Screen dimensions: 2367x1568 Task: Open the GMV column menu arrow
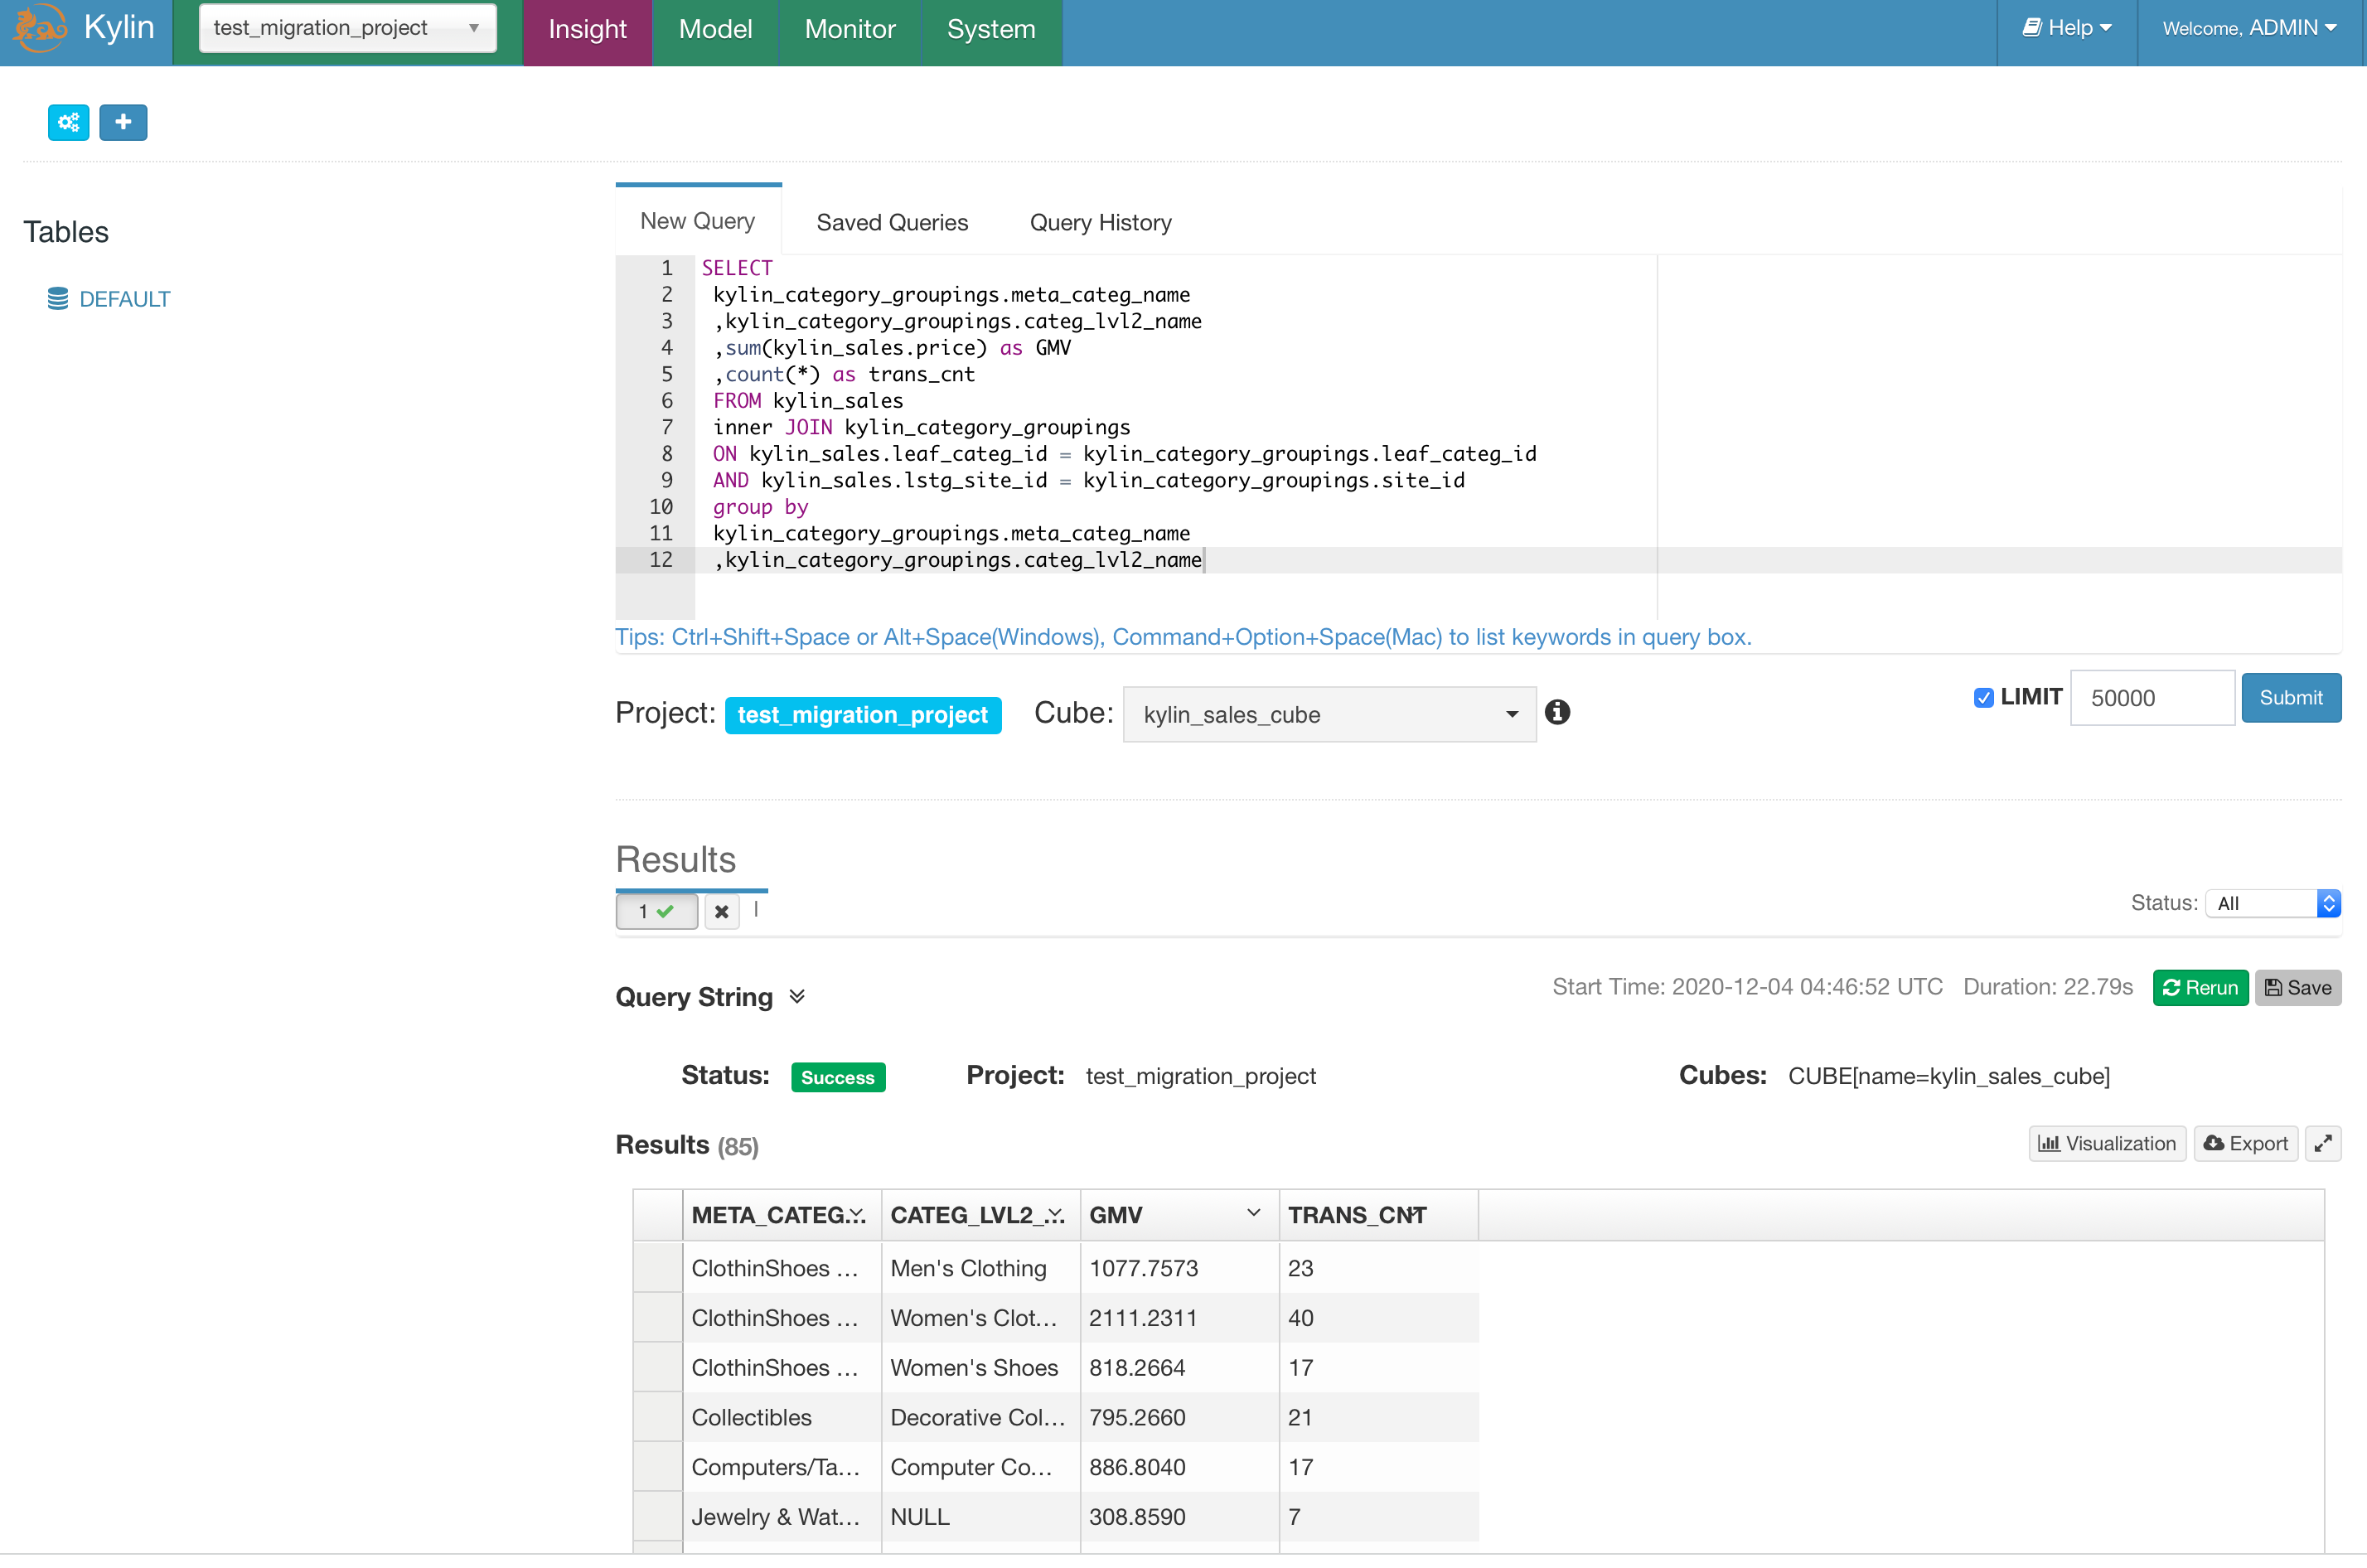(1253, 1213)
